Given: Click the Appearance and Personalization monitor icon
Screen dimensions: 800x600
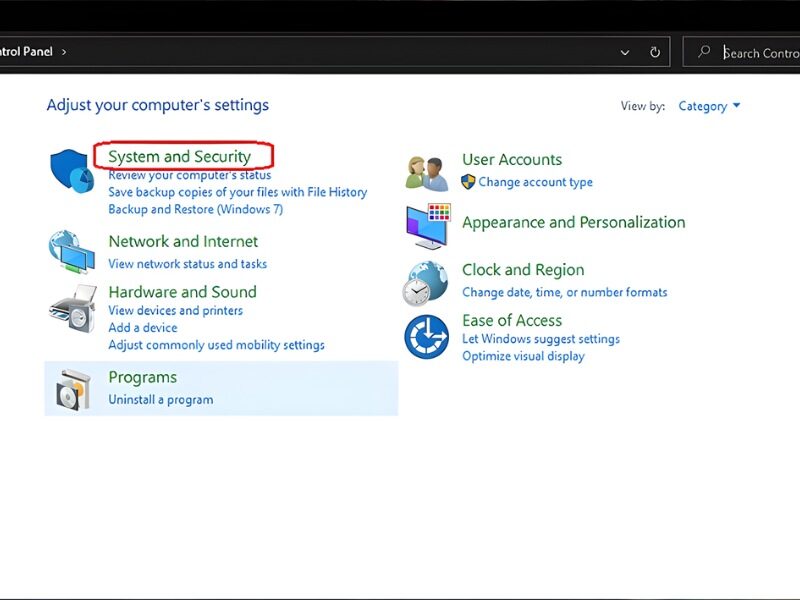Looking at the screenshot, I should tap(427, 226).
